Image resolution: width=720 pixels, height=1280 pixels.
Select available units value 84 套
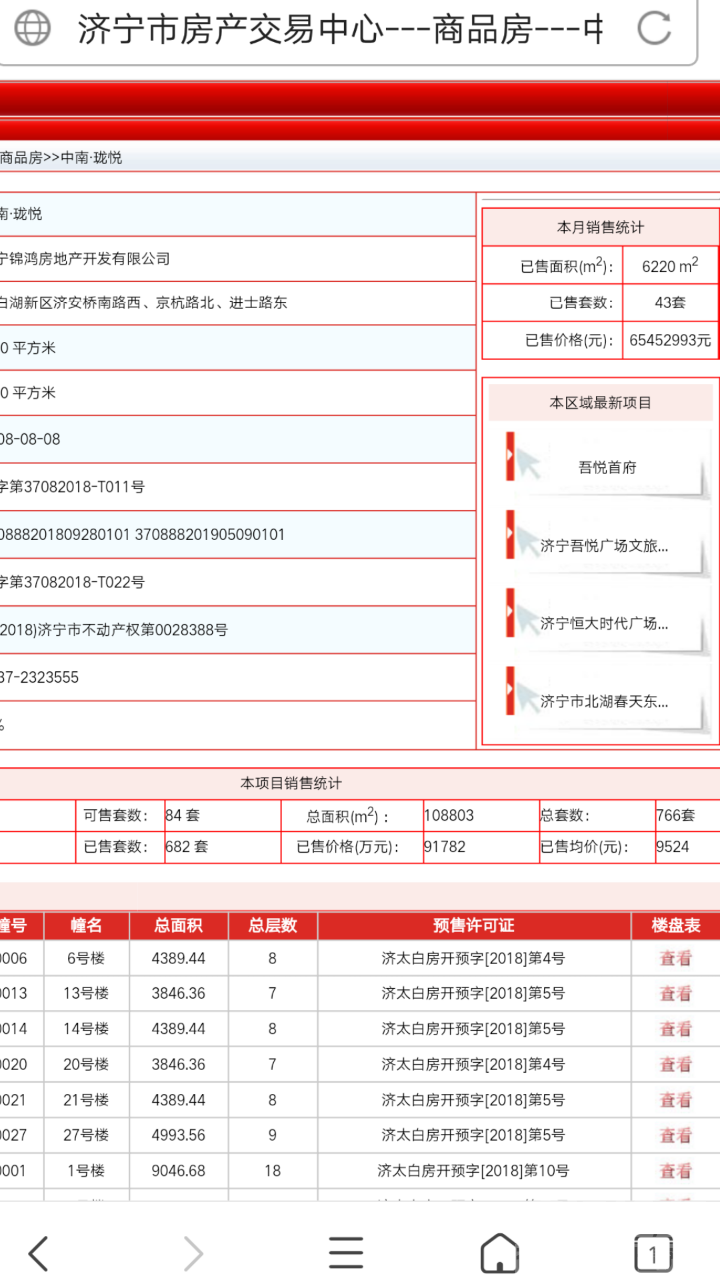click(x=182, y=815)
